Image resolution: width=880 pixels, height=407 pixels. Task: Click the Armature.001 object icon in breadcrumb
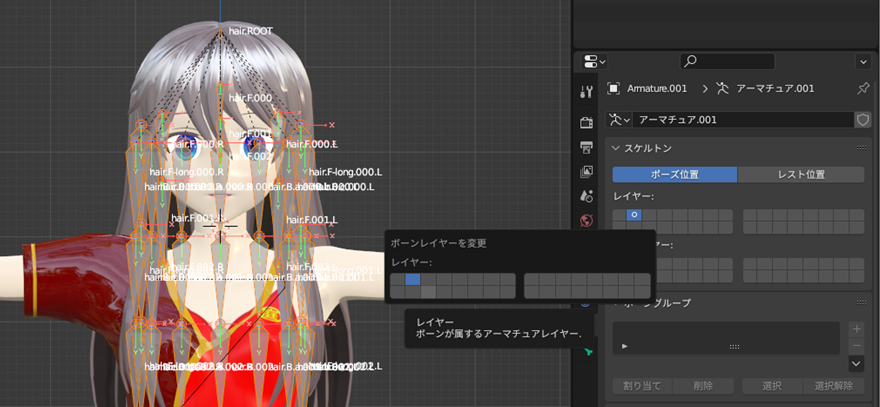tap(614, 89)
